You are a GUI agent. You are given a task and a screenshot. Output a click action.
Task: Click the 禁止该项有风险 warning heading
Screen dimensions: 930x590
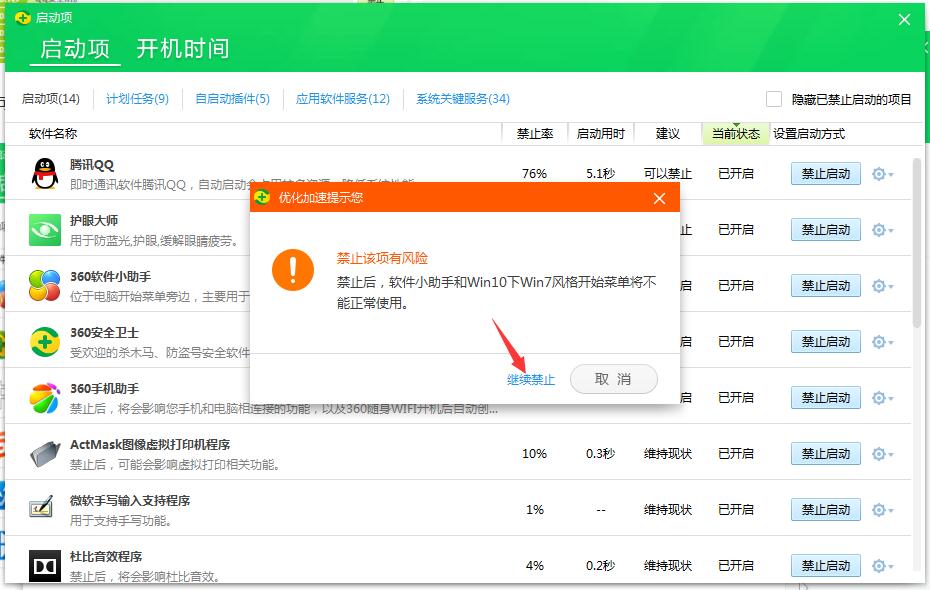383,259
